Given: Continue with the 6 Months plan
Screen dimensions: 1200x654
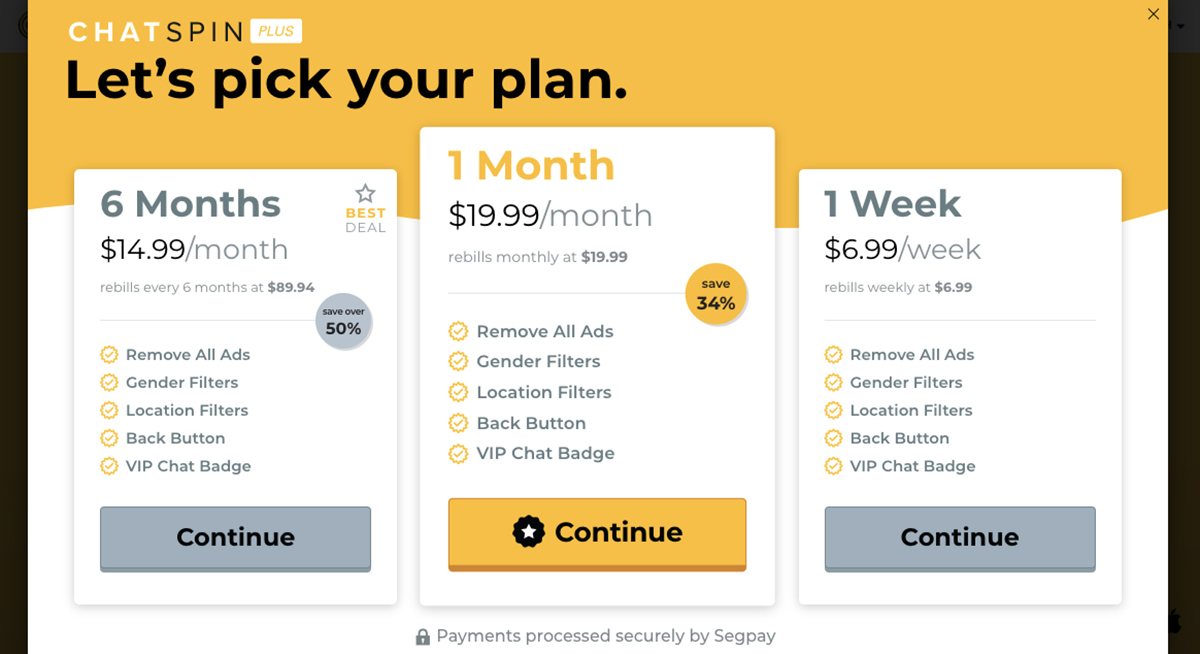Looking at the screenshot, I should click(235, 538).
